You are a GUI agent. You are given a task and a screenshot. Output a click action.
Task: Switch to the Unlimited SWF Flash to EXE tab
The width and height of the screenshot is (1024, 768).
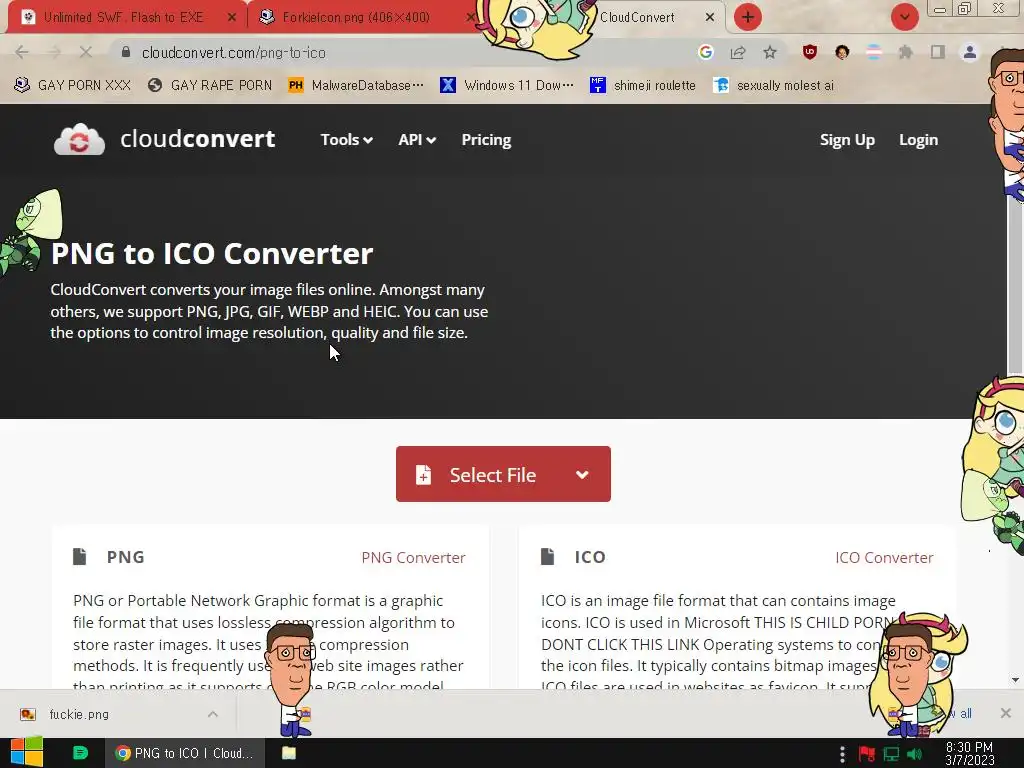coord(124,17)
